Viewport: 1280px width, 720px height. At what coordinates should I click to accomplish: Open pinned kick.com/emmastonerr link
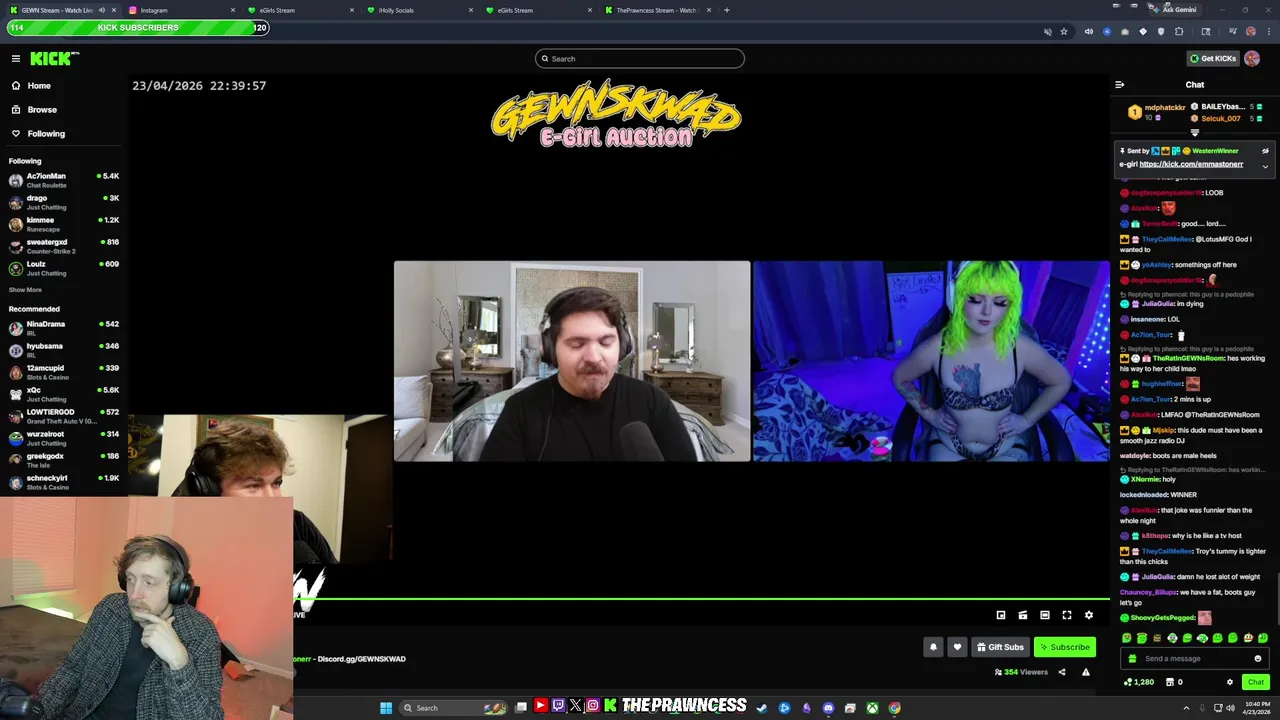pos(1191,164)
